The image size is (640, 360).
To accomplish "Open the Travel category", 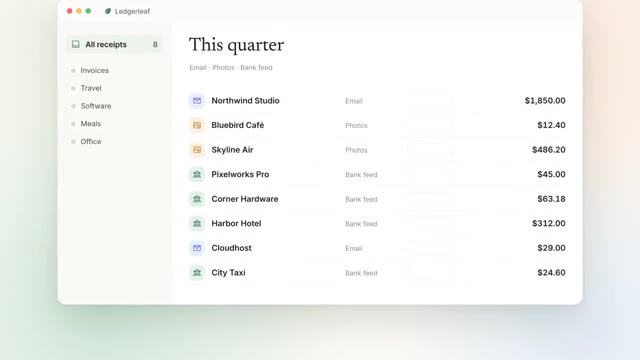I will pos(91,88).
